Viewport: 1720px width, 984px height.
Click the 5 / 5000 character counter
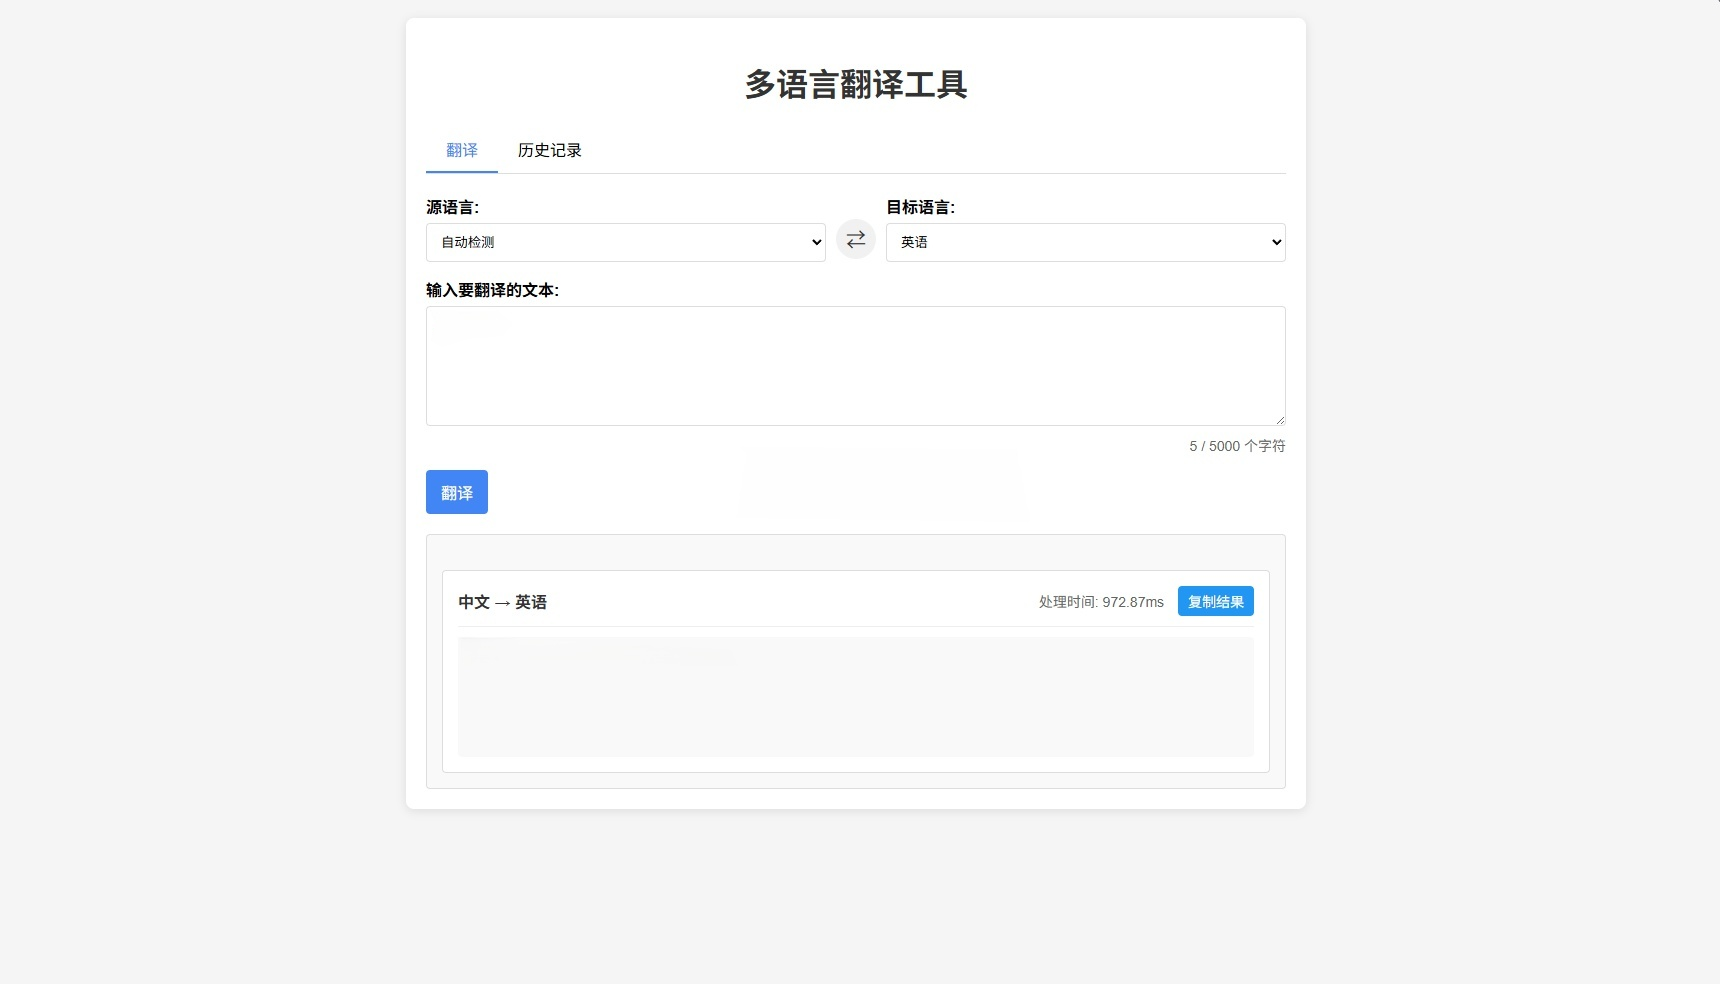coord(1236,446)
